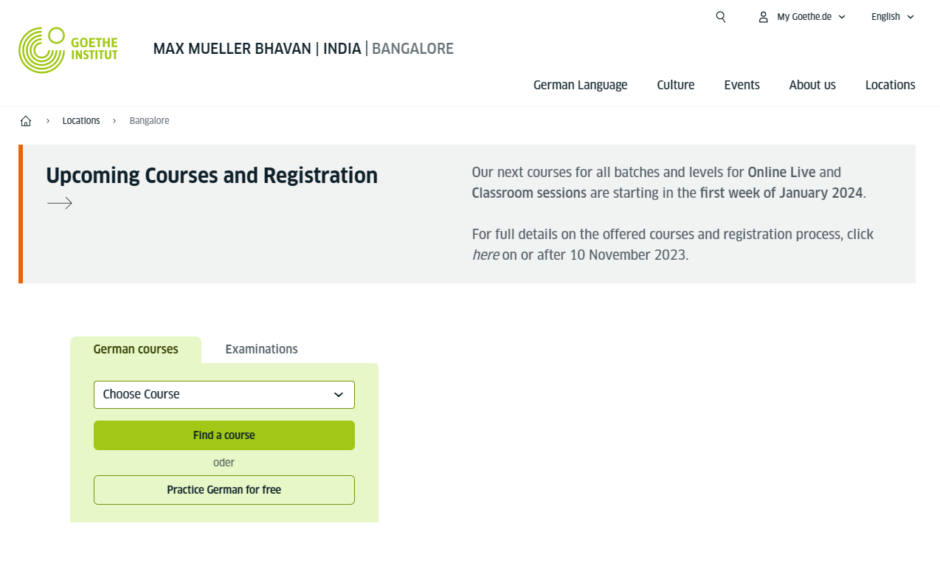Open the German Language menu item
Image resolution: width=940 pixels, height=580 pixels.
pyautogui.click(x=580, y=85)
